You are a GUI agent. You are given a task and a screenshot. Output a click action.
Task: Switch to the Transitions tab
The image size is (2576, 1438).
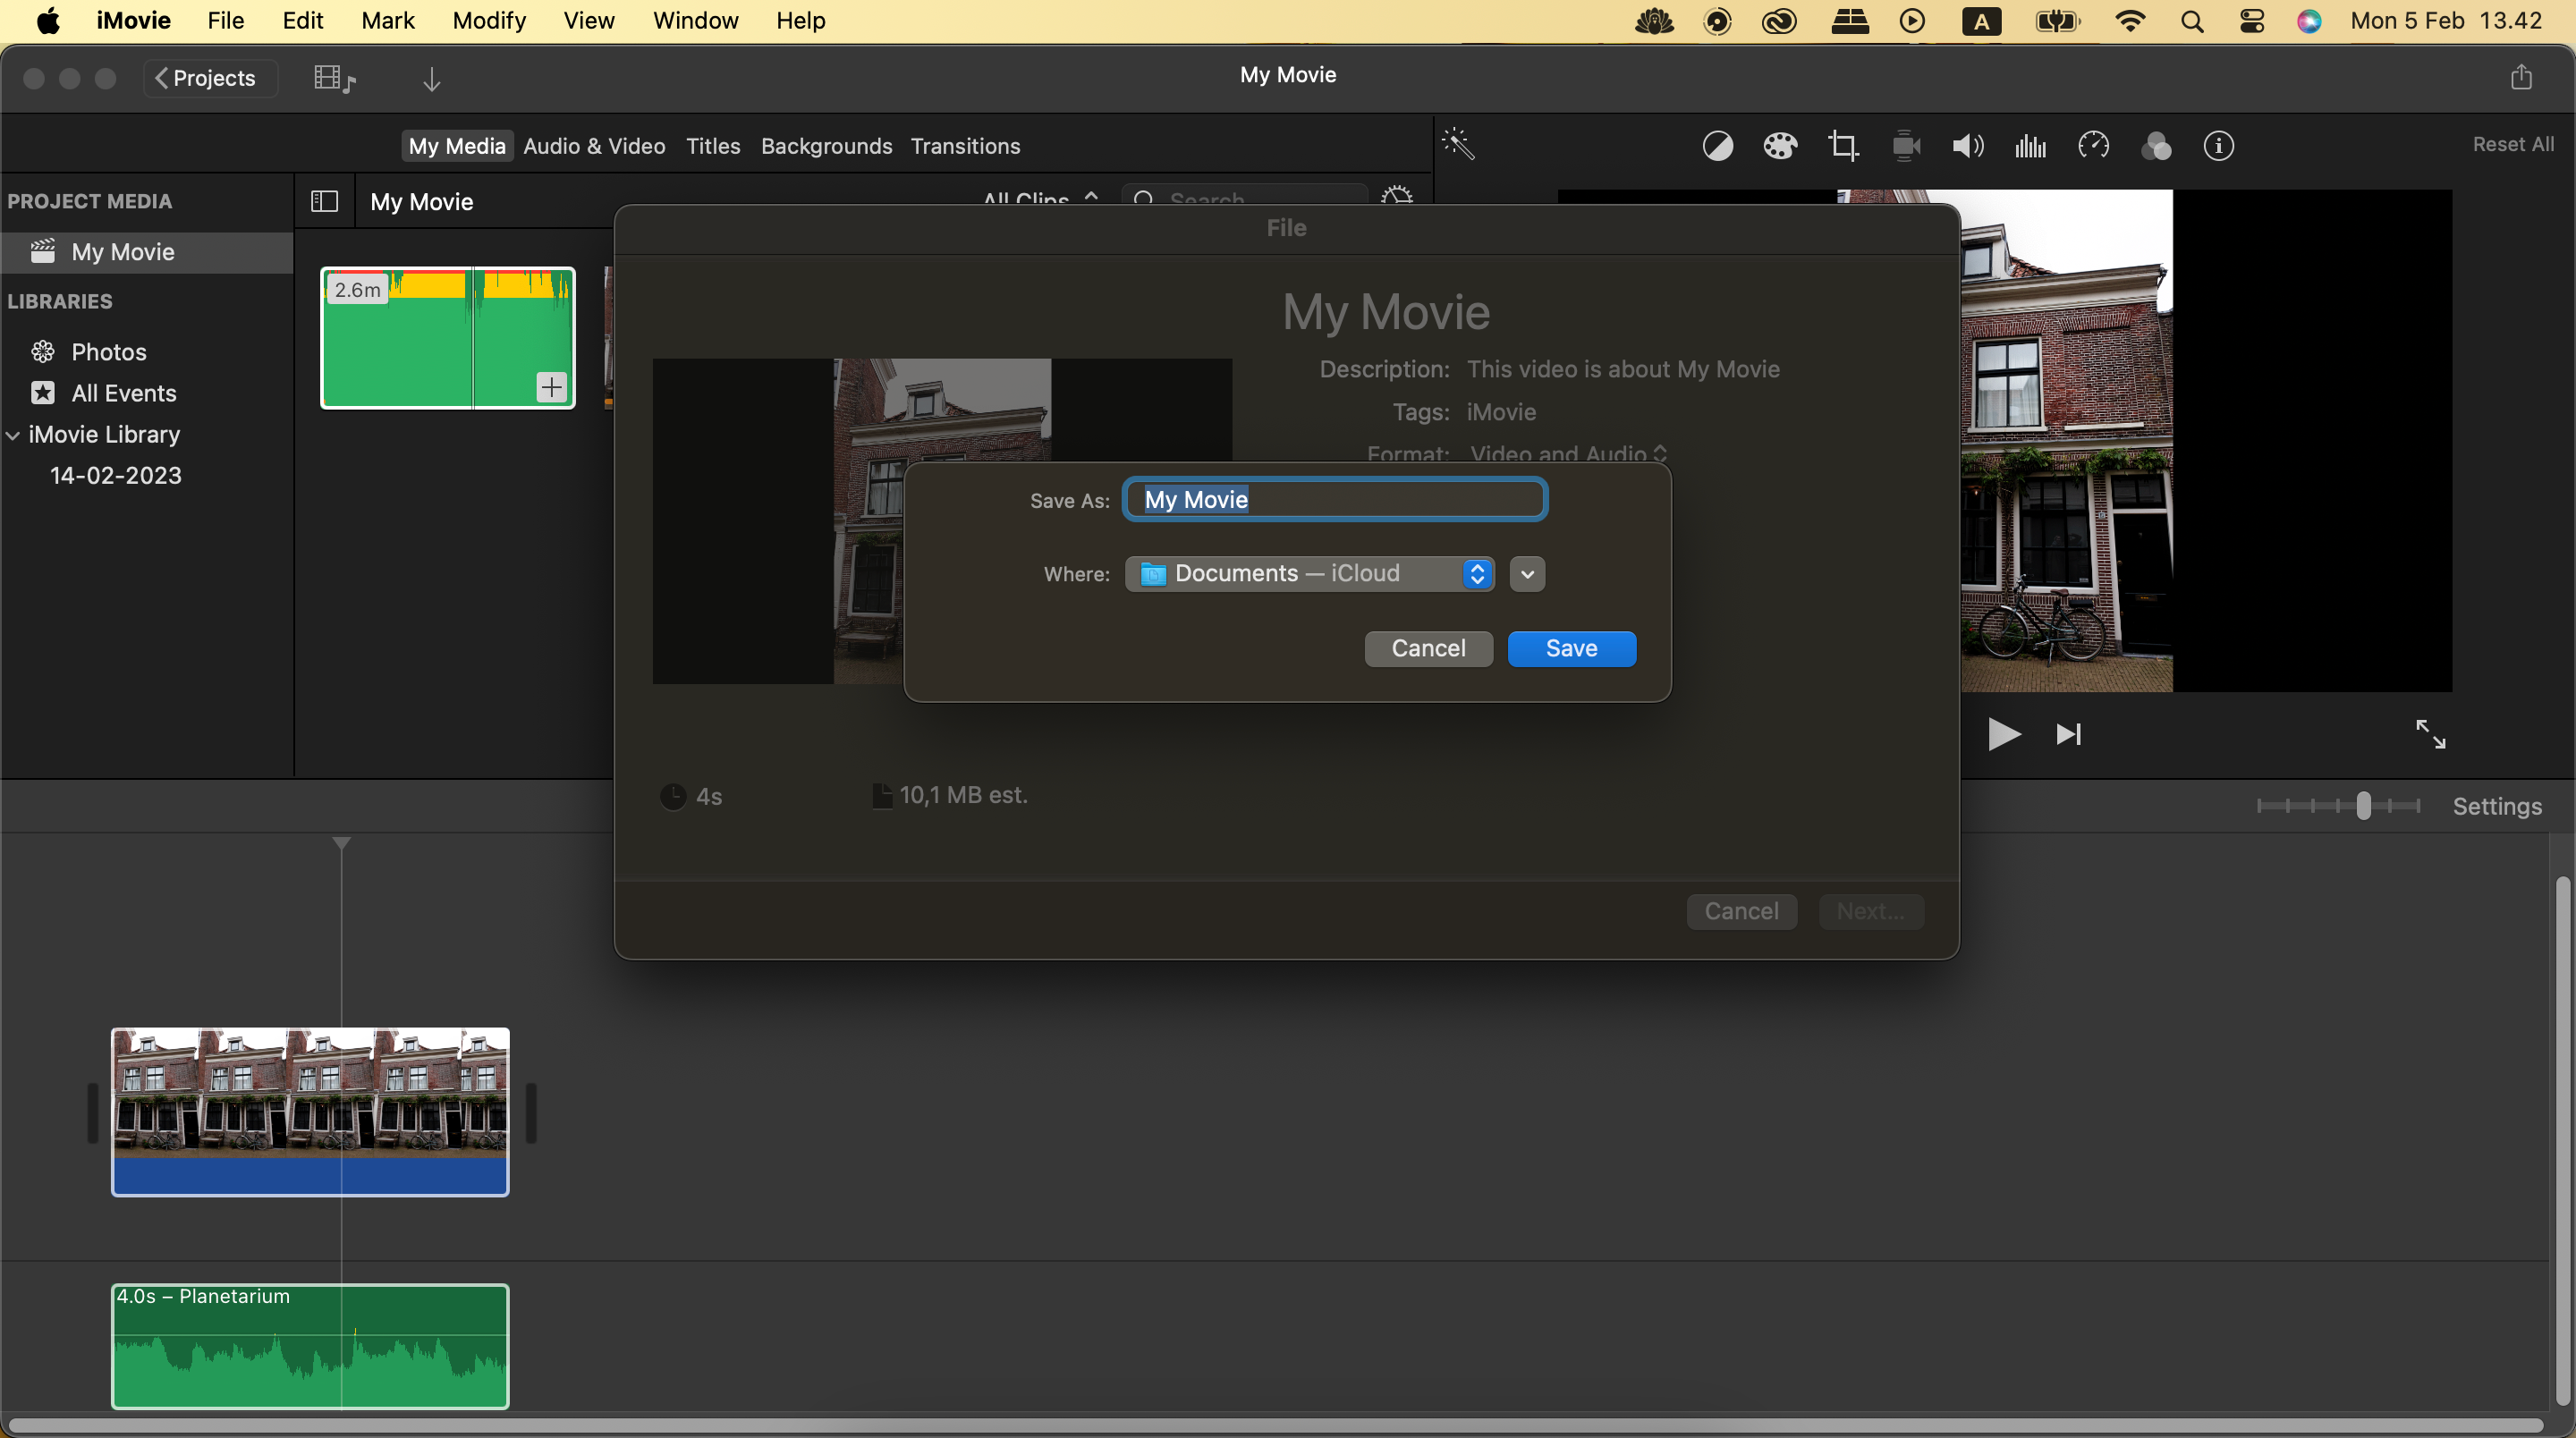(x=964, y=146)
